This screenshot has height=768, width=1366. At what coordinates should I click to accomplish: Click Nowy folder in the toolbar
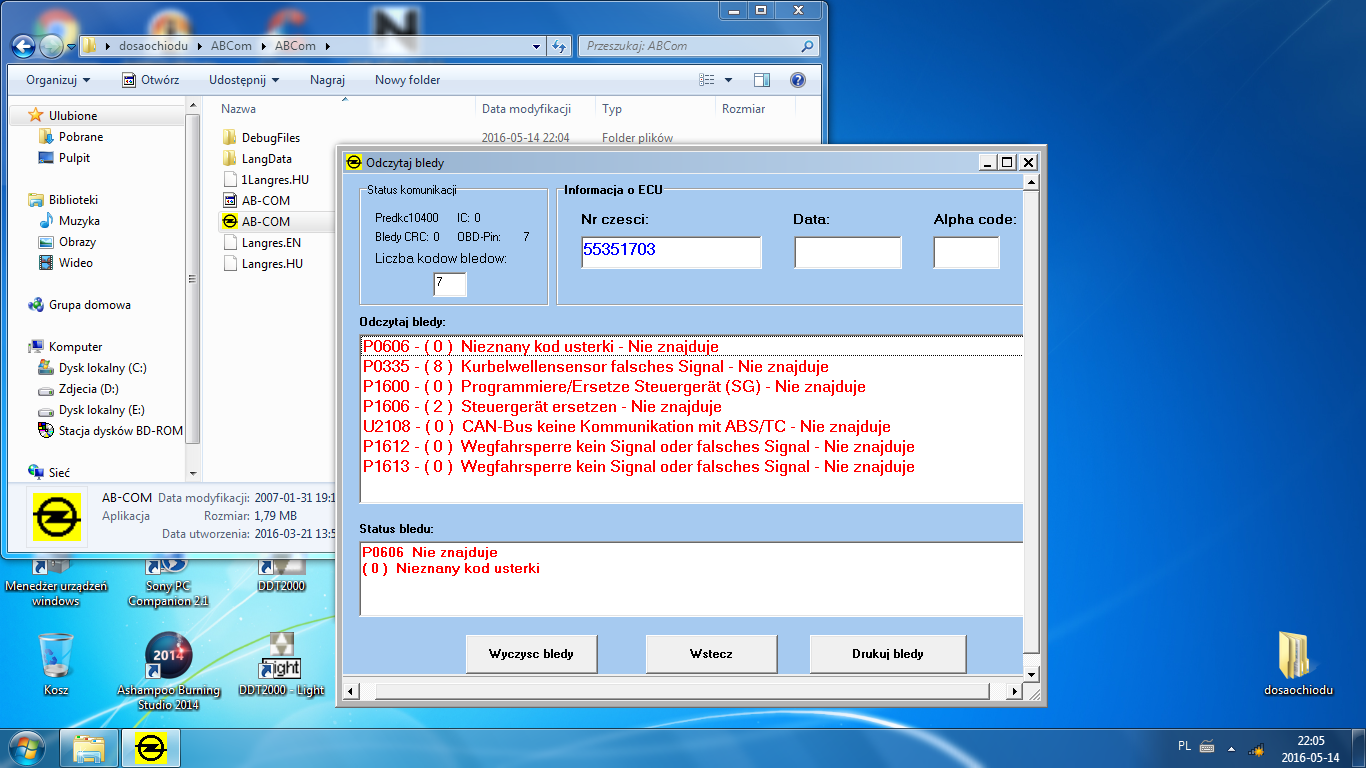pos(407,80)
